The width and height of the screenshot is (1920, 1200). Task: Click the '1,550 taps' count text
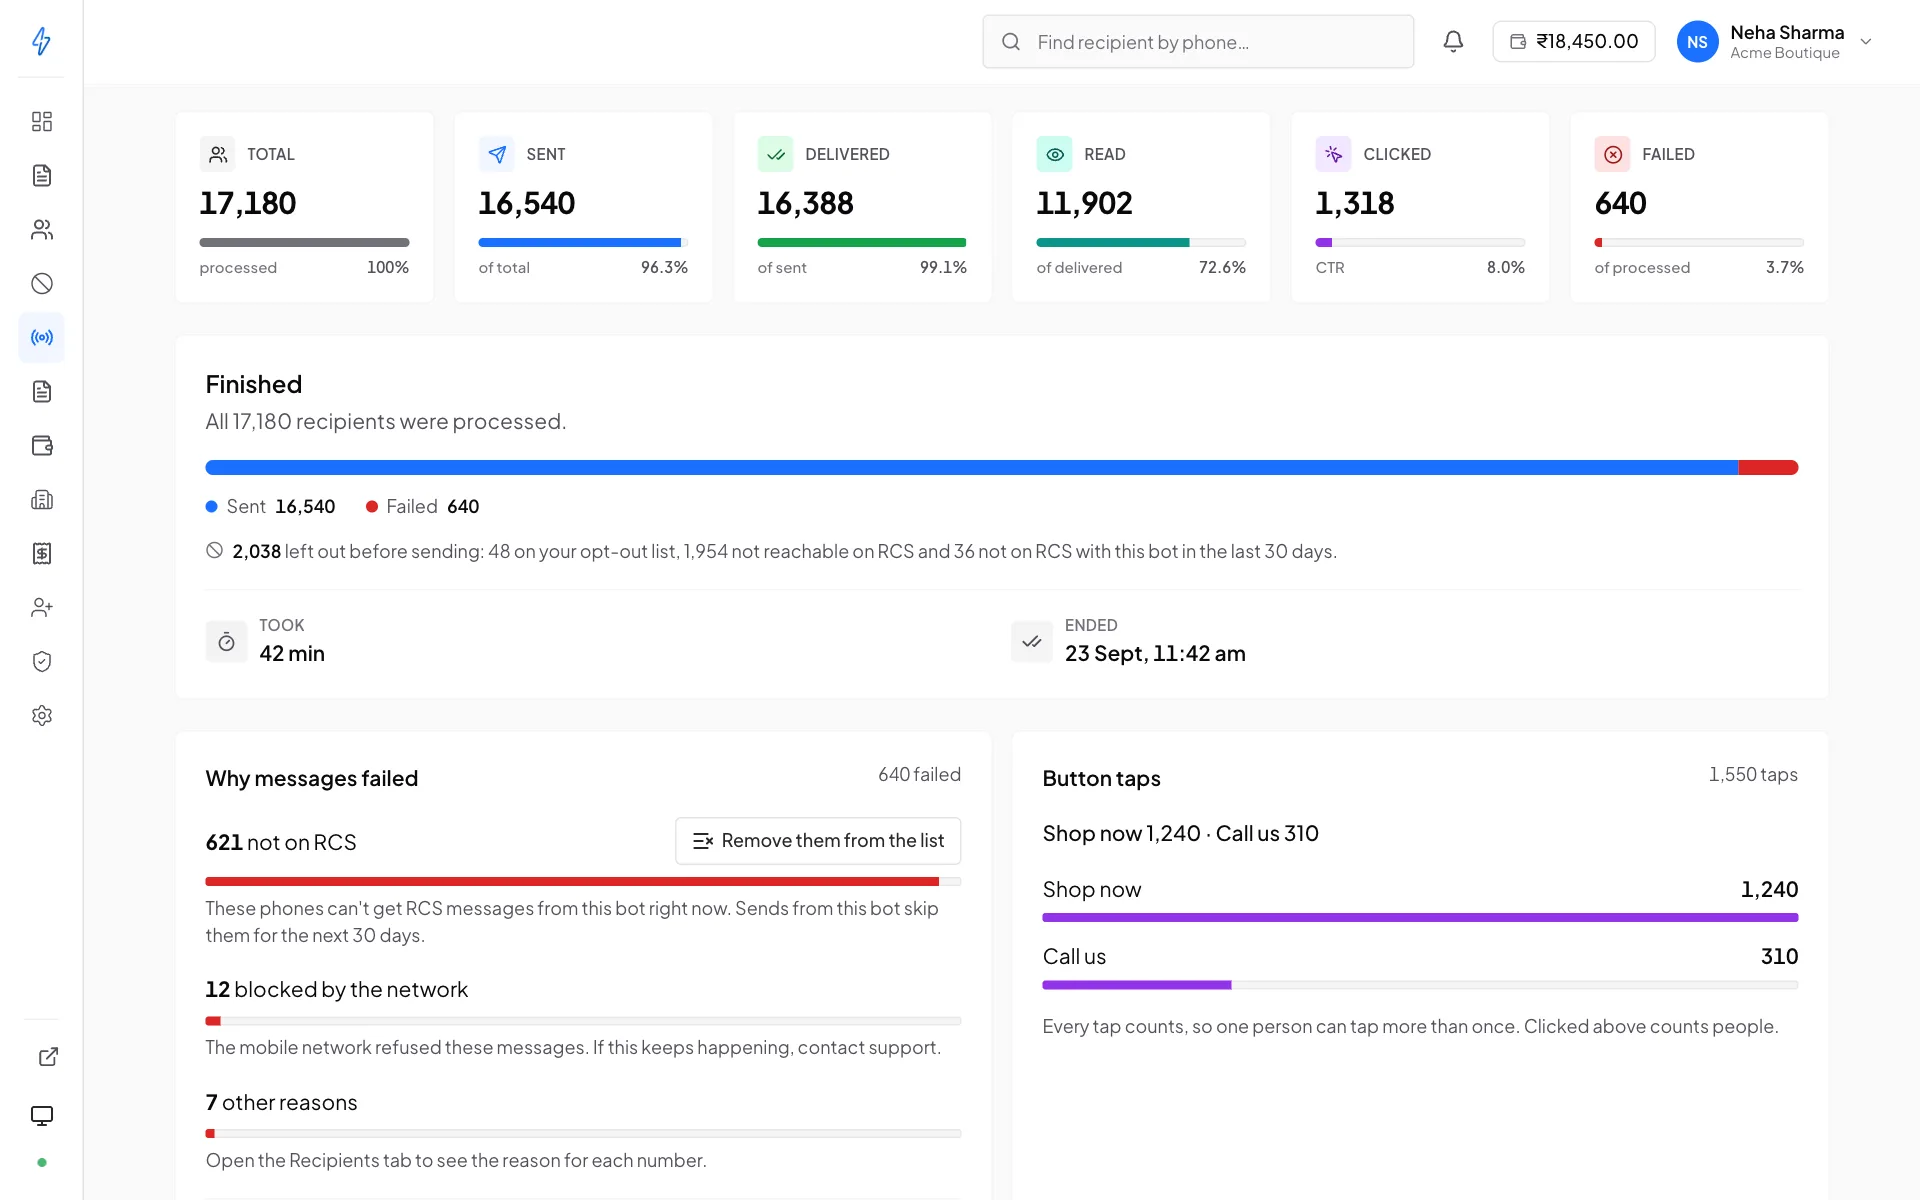coord(1752,774)
